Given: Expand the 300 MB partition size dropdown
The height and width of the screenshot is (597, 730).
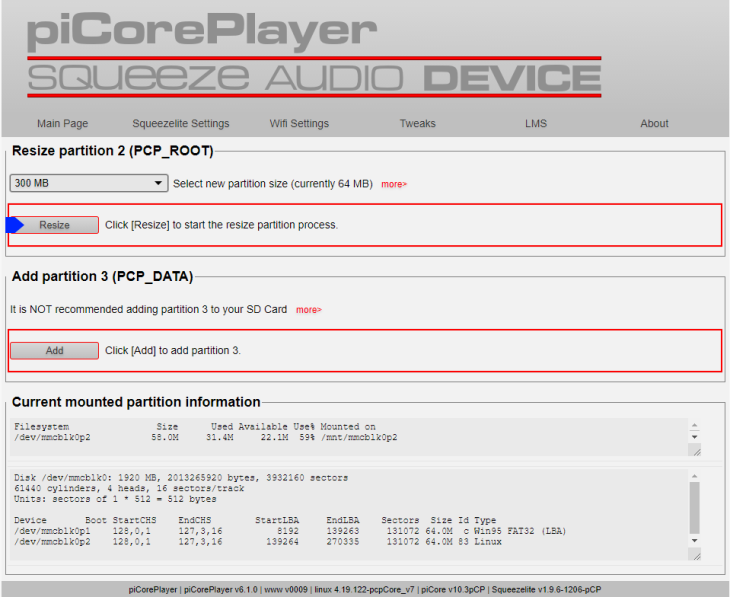Looking at the screenshot, I should [x=89, y=183].
